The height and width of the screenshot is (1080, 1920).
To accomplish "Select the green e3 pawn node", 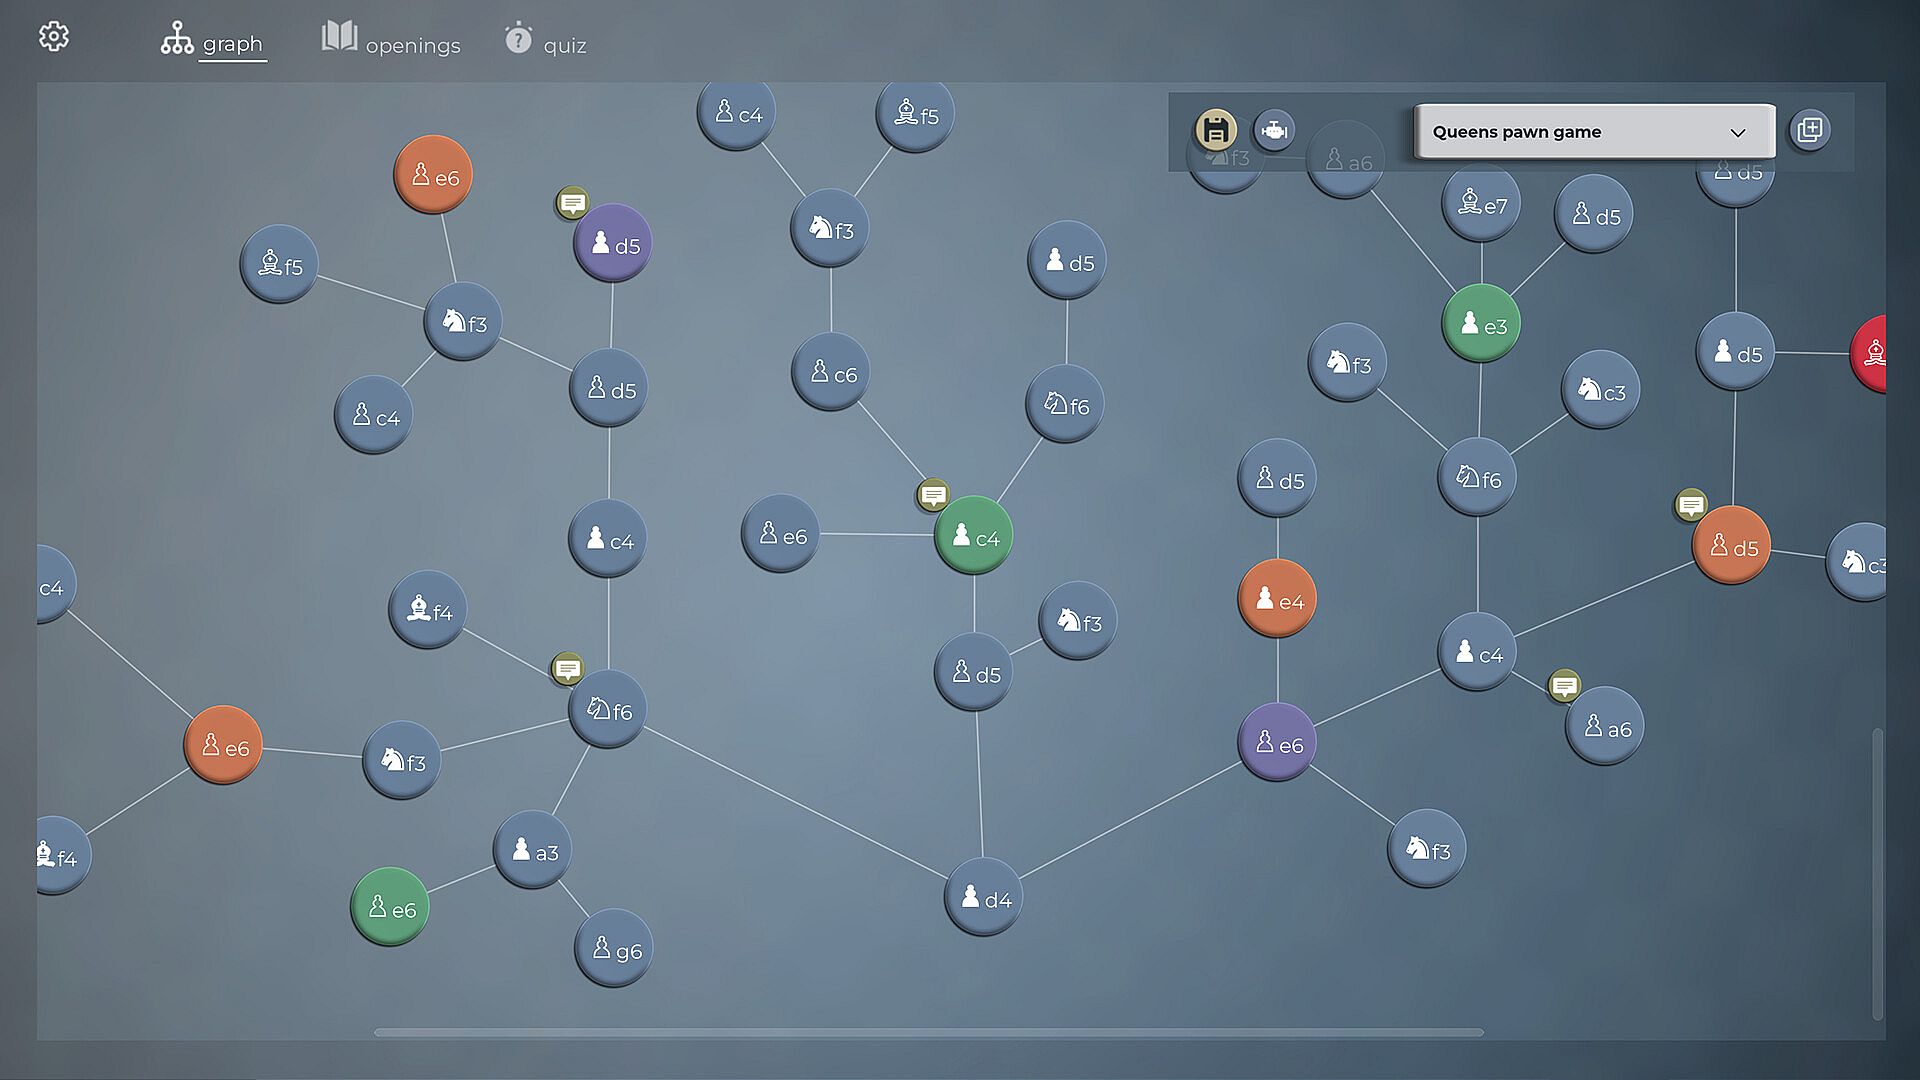I will [x=1481, y=324].
